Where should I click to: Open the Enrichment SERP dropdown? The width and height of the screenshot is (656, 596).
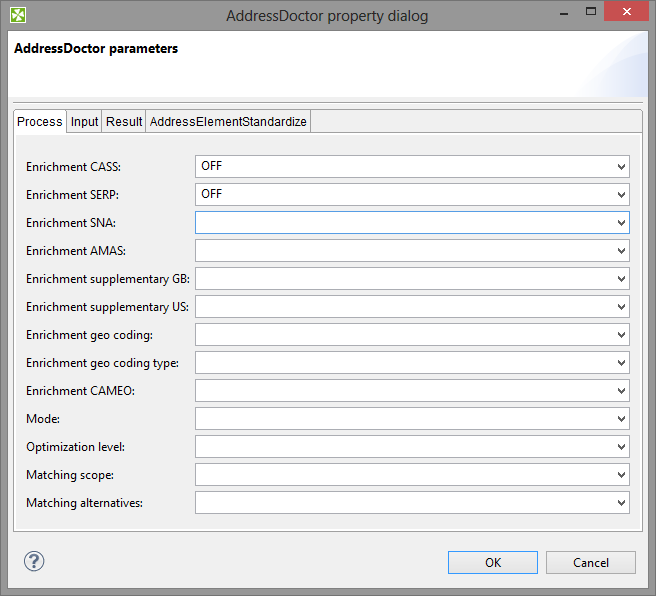(x=621, y=194)
